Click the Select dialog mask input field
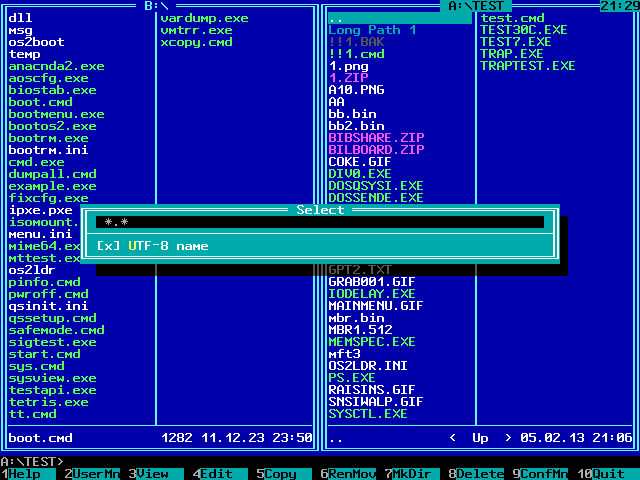640x480 pixels. 320,222
